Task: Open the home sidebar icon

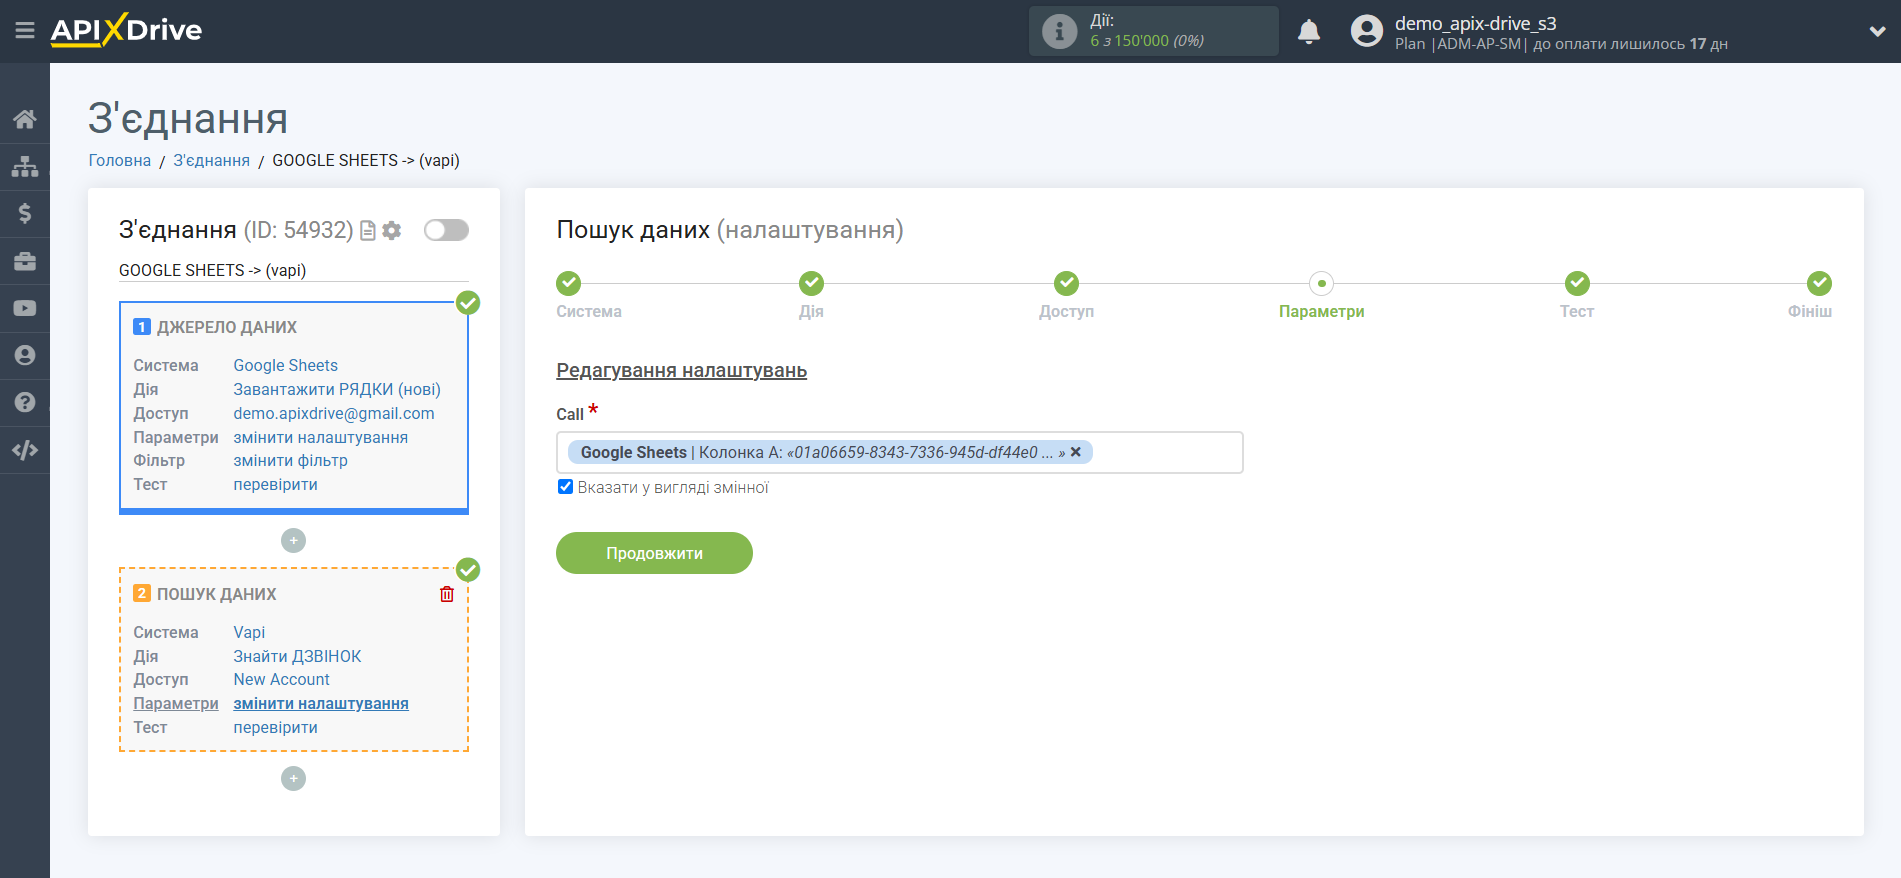Action: [x=25, y=120]
